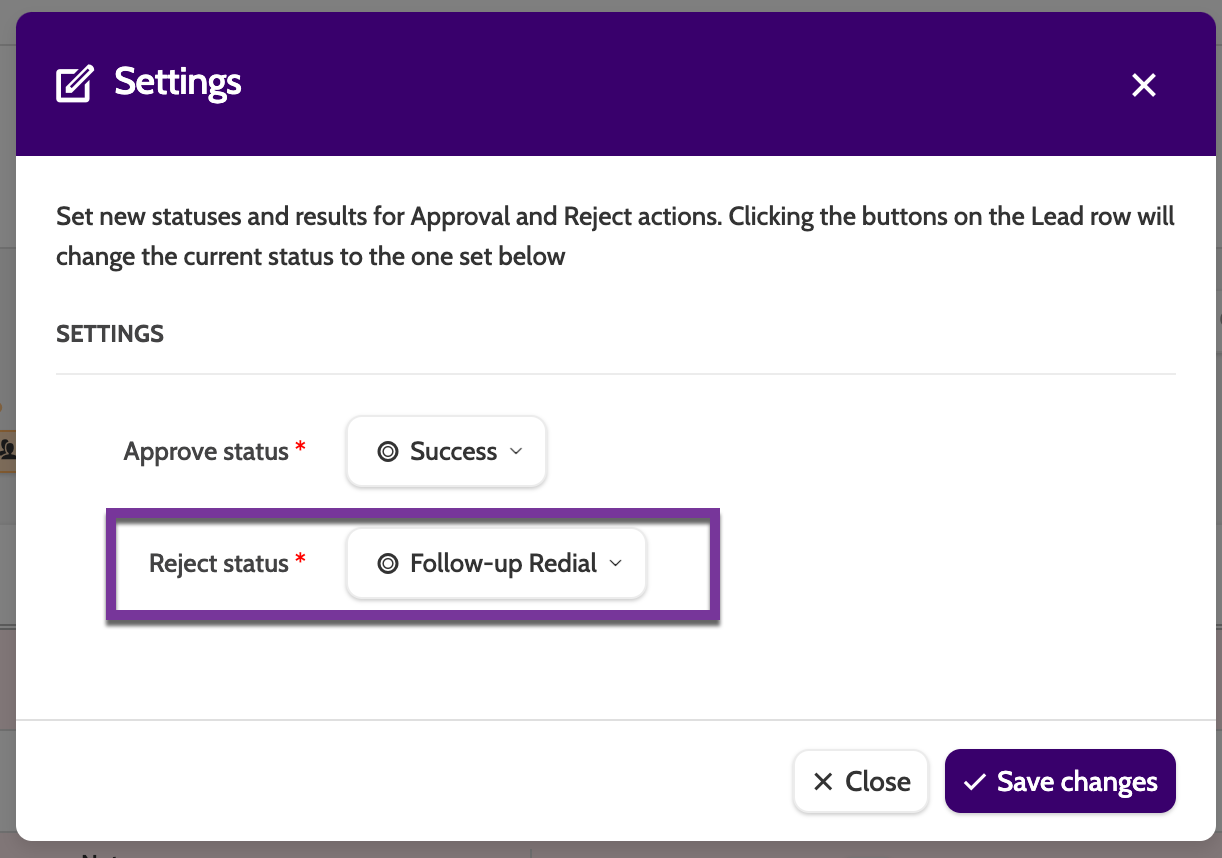This screenshot has width=1222, height=858.
Task: Expand the Reject status chevron arrow
Action: click(x=616, y=564)
